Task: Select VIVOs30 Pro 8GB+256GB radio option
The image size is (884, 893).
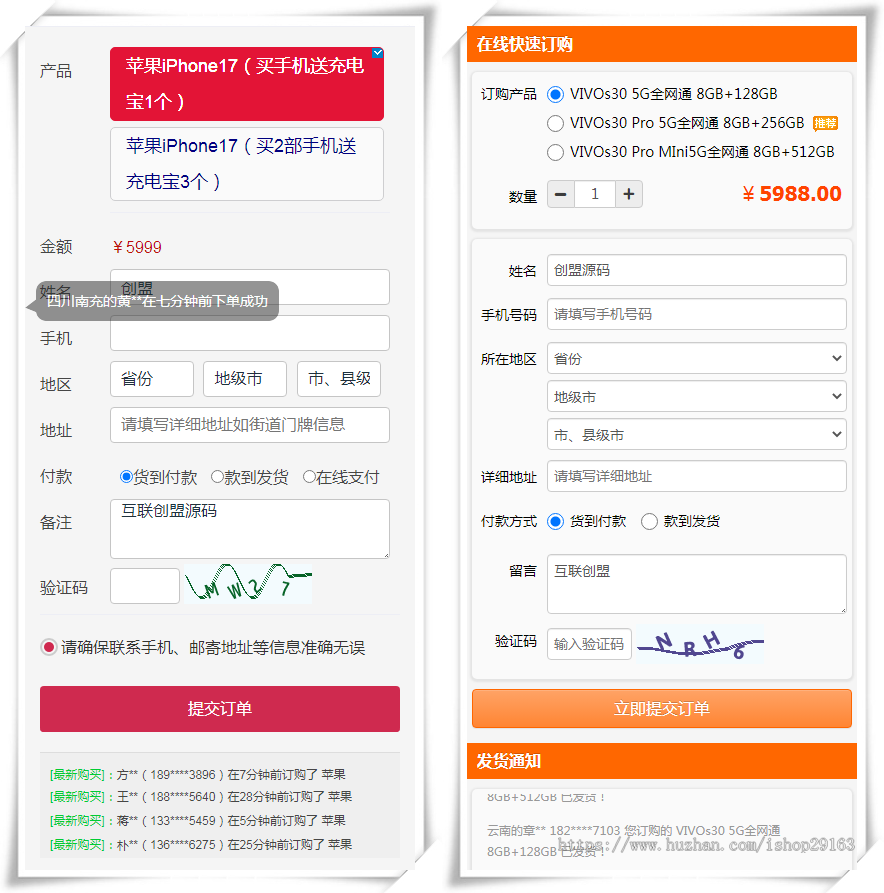Action: pos(555,123)
